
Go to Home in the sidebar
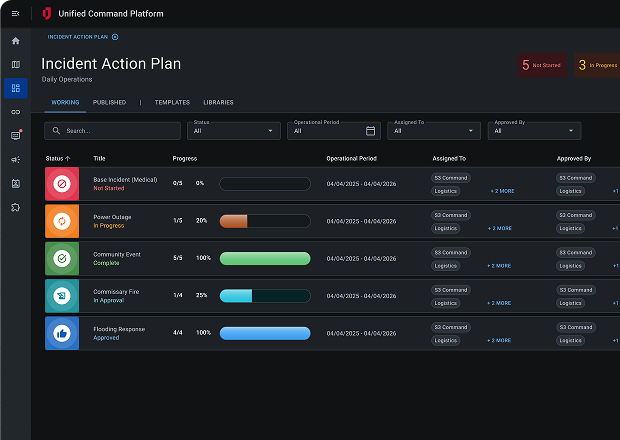coord(15,41)
